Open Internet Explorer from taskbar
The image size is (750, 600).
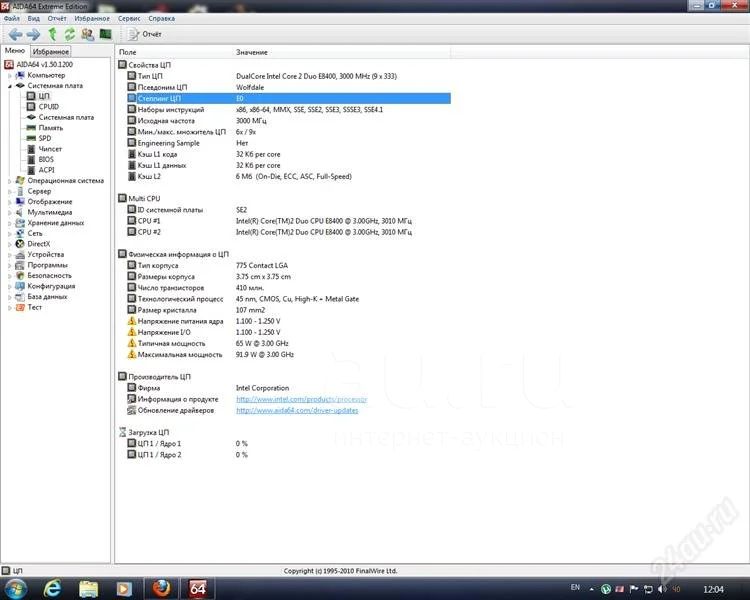point(53,589)
